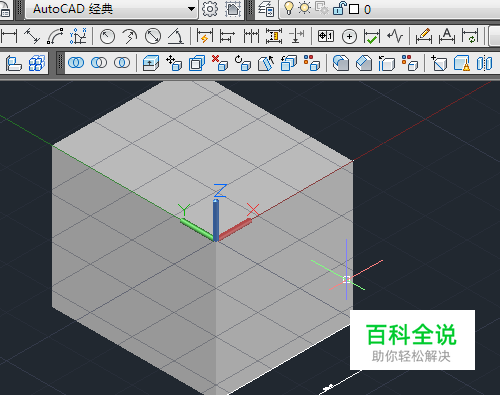This screenshot has width=500, height=395.
Task: Select the Extrude Faces tool
Action: pyautogui.click(x=151, y=63)
